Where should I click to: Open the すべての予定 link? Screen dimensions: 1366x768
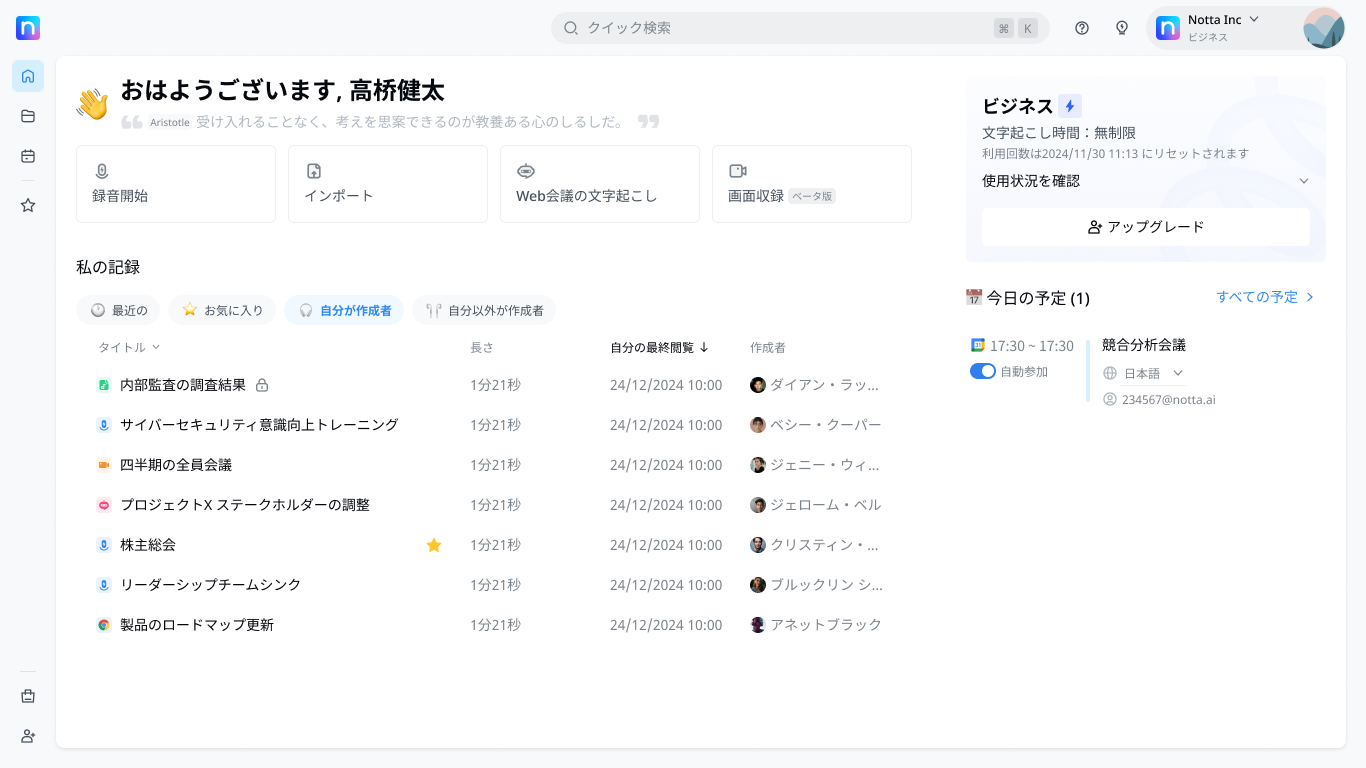pos(1265,297)
